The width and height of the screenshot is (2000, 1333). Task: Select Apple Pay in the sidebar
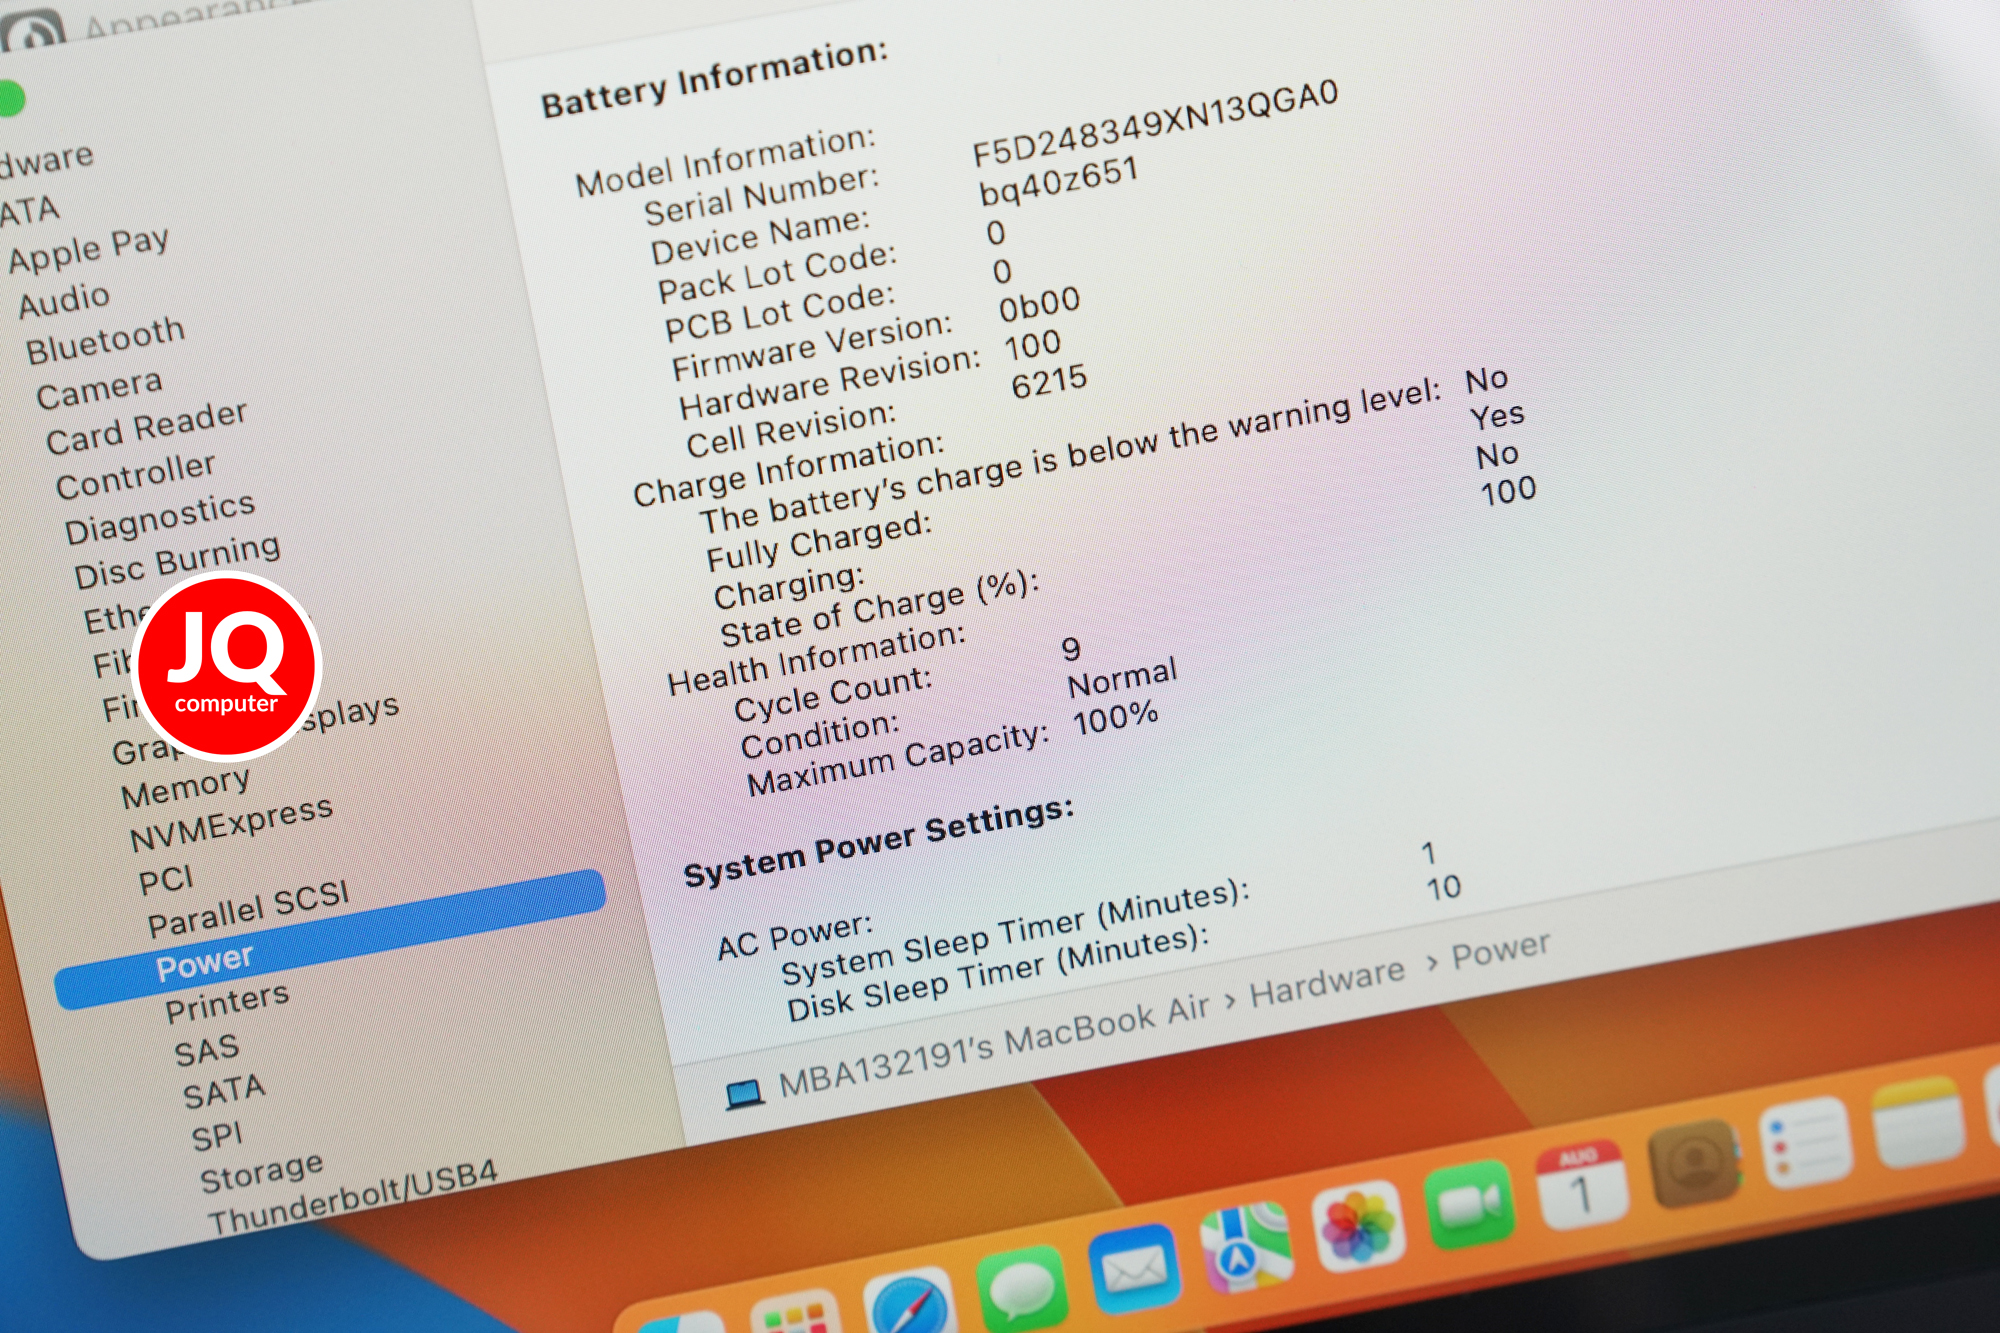[88, 249]
